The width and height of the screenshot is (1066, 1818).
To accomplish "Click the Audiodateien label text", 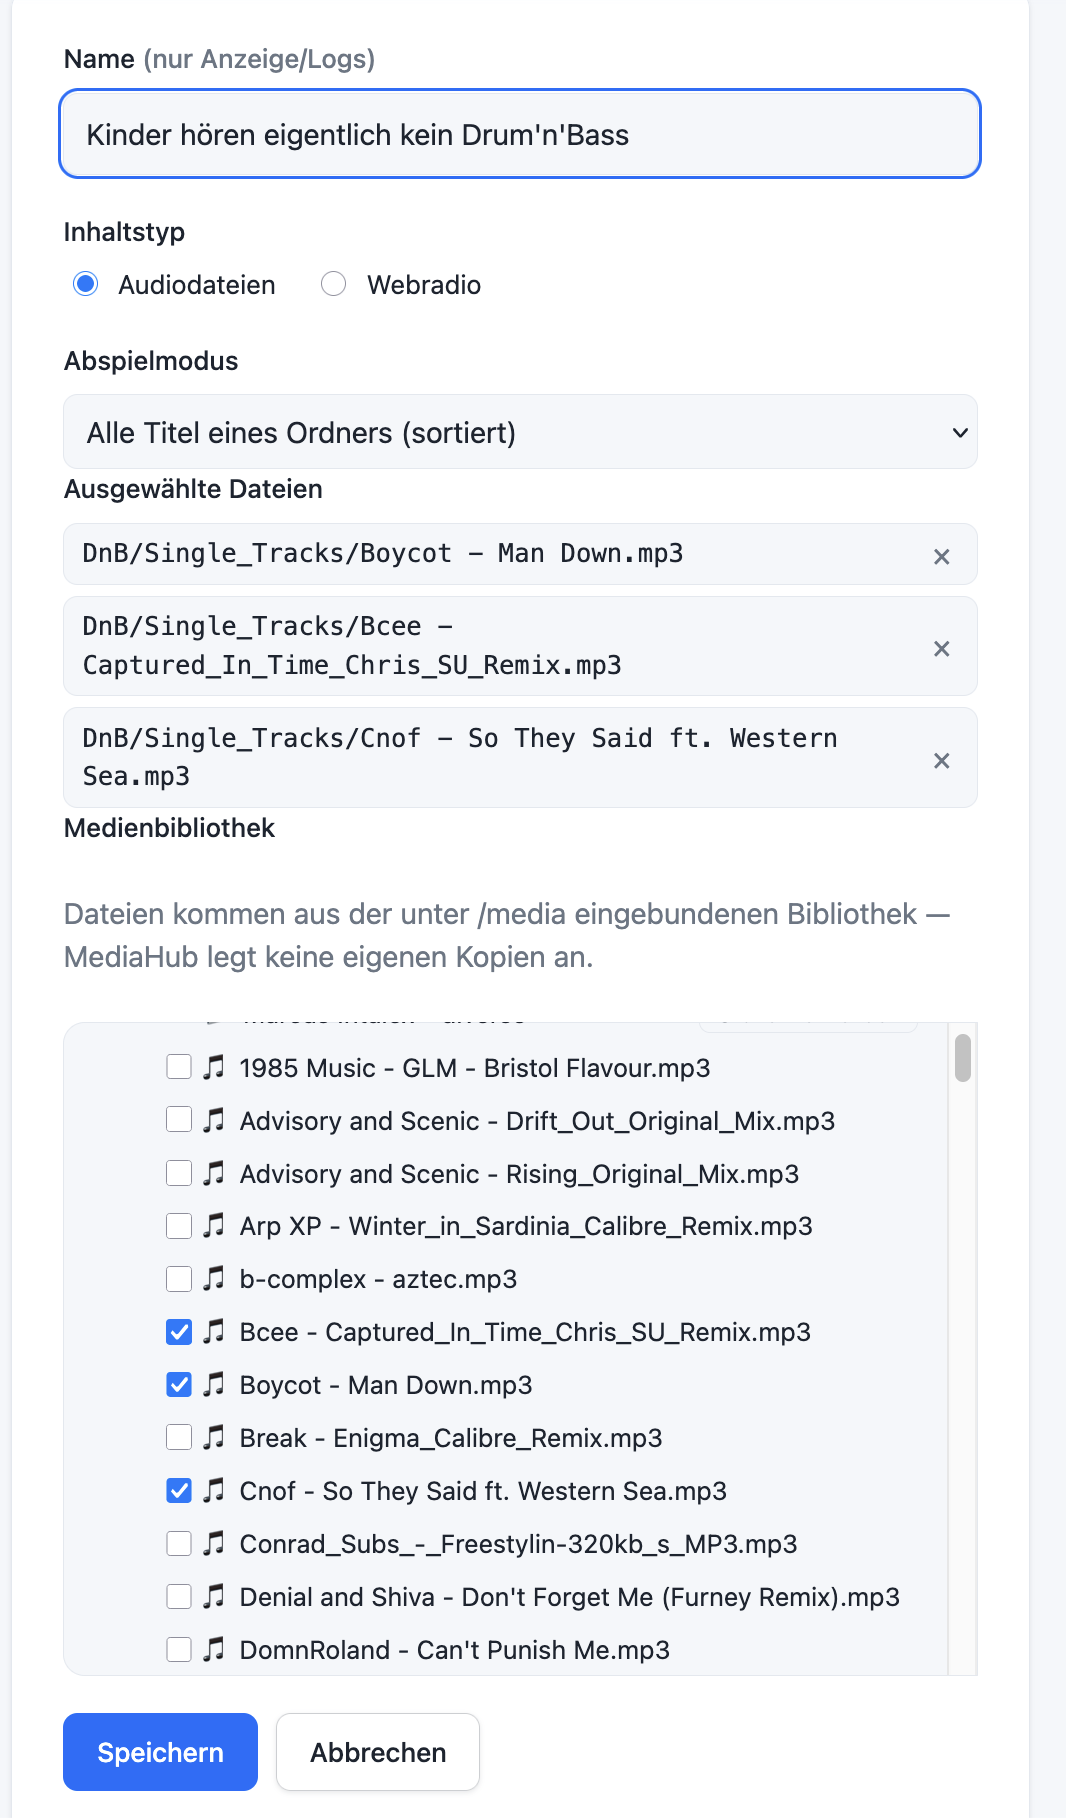I will tap(197, 285).
